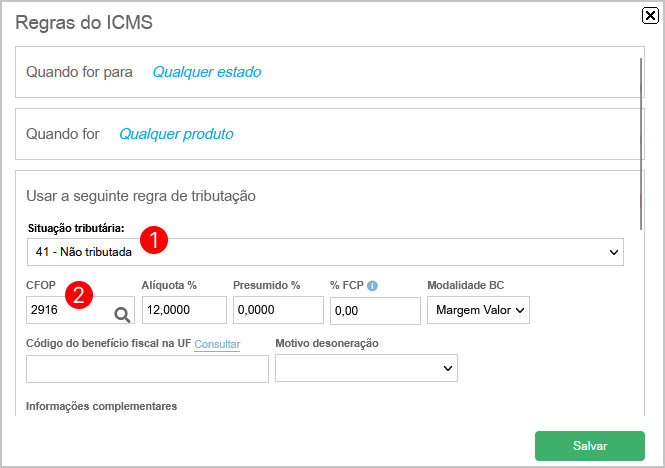Image resolution: width=665 pixels, height=468 pixels.
Task: Click the Presumido % field
Action: pos(278,310)
